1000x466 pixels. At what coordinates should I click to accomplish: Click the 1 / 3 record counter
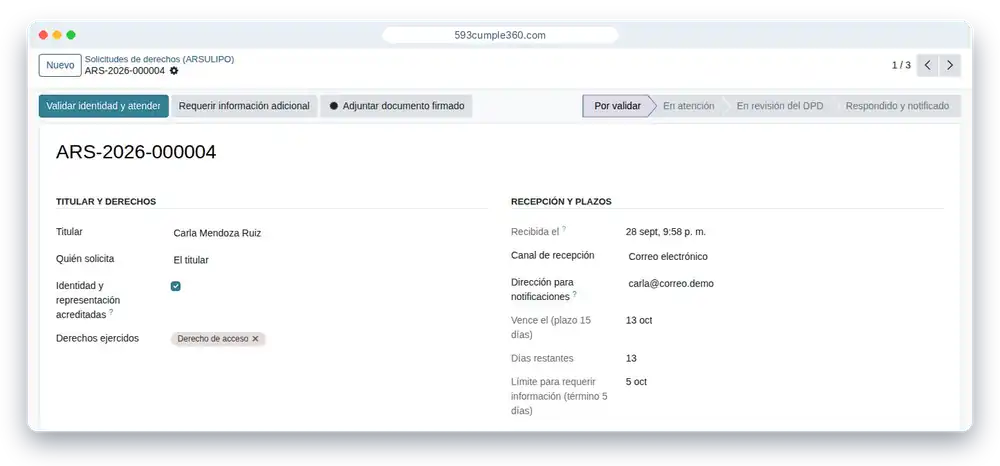point(901,65)
